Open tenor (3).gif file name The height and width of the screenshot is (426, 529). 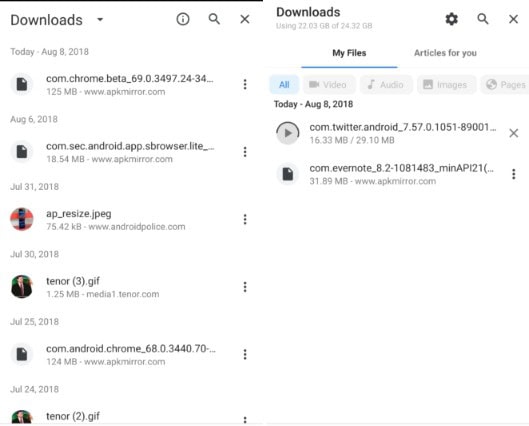point(73,281)
